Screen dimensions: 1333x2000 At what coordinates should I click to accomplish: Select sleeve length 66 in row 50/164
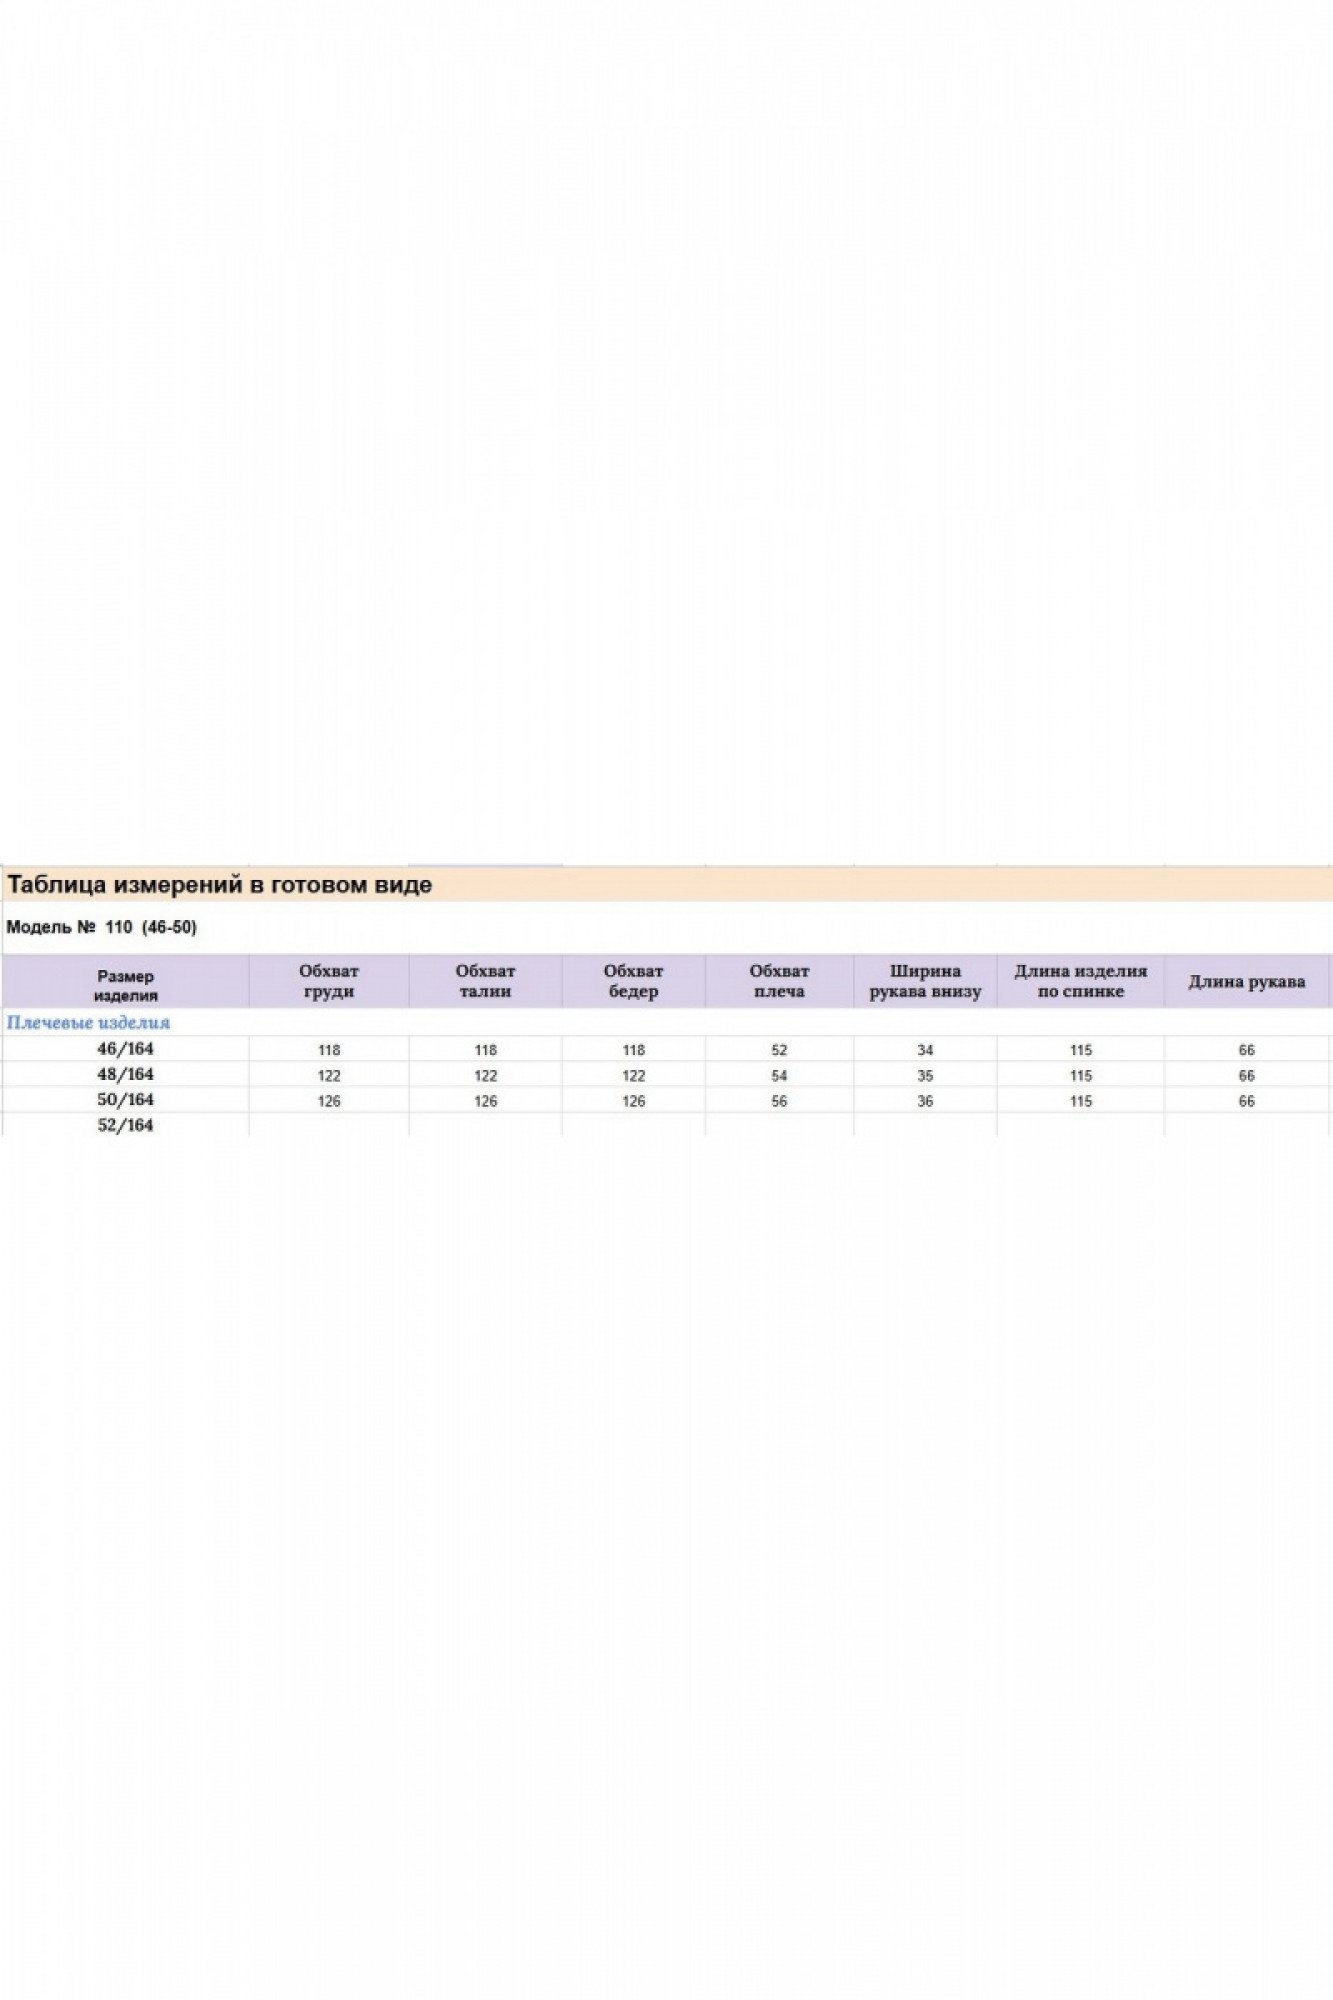(x=1247, y=1102)
